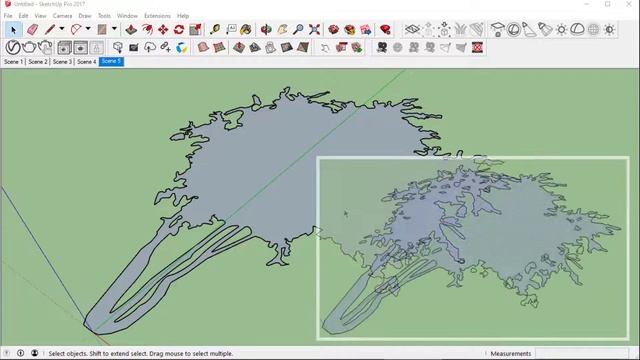Open V-Ray adjust light intensity tool
This screenshot has height=360, width=640.
pyautogui.click(x=609, y=29)
